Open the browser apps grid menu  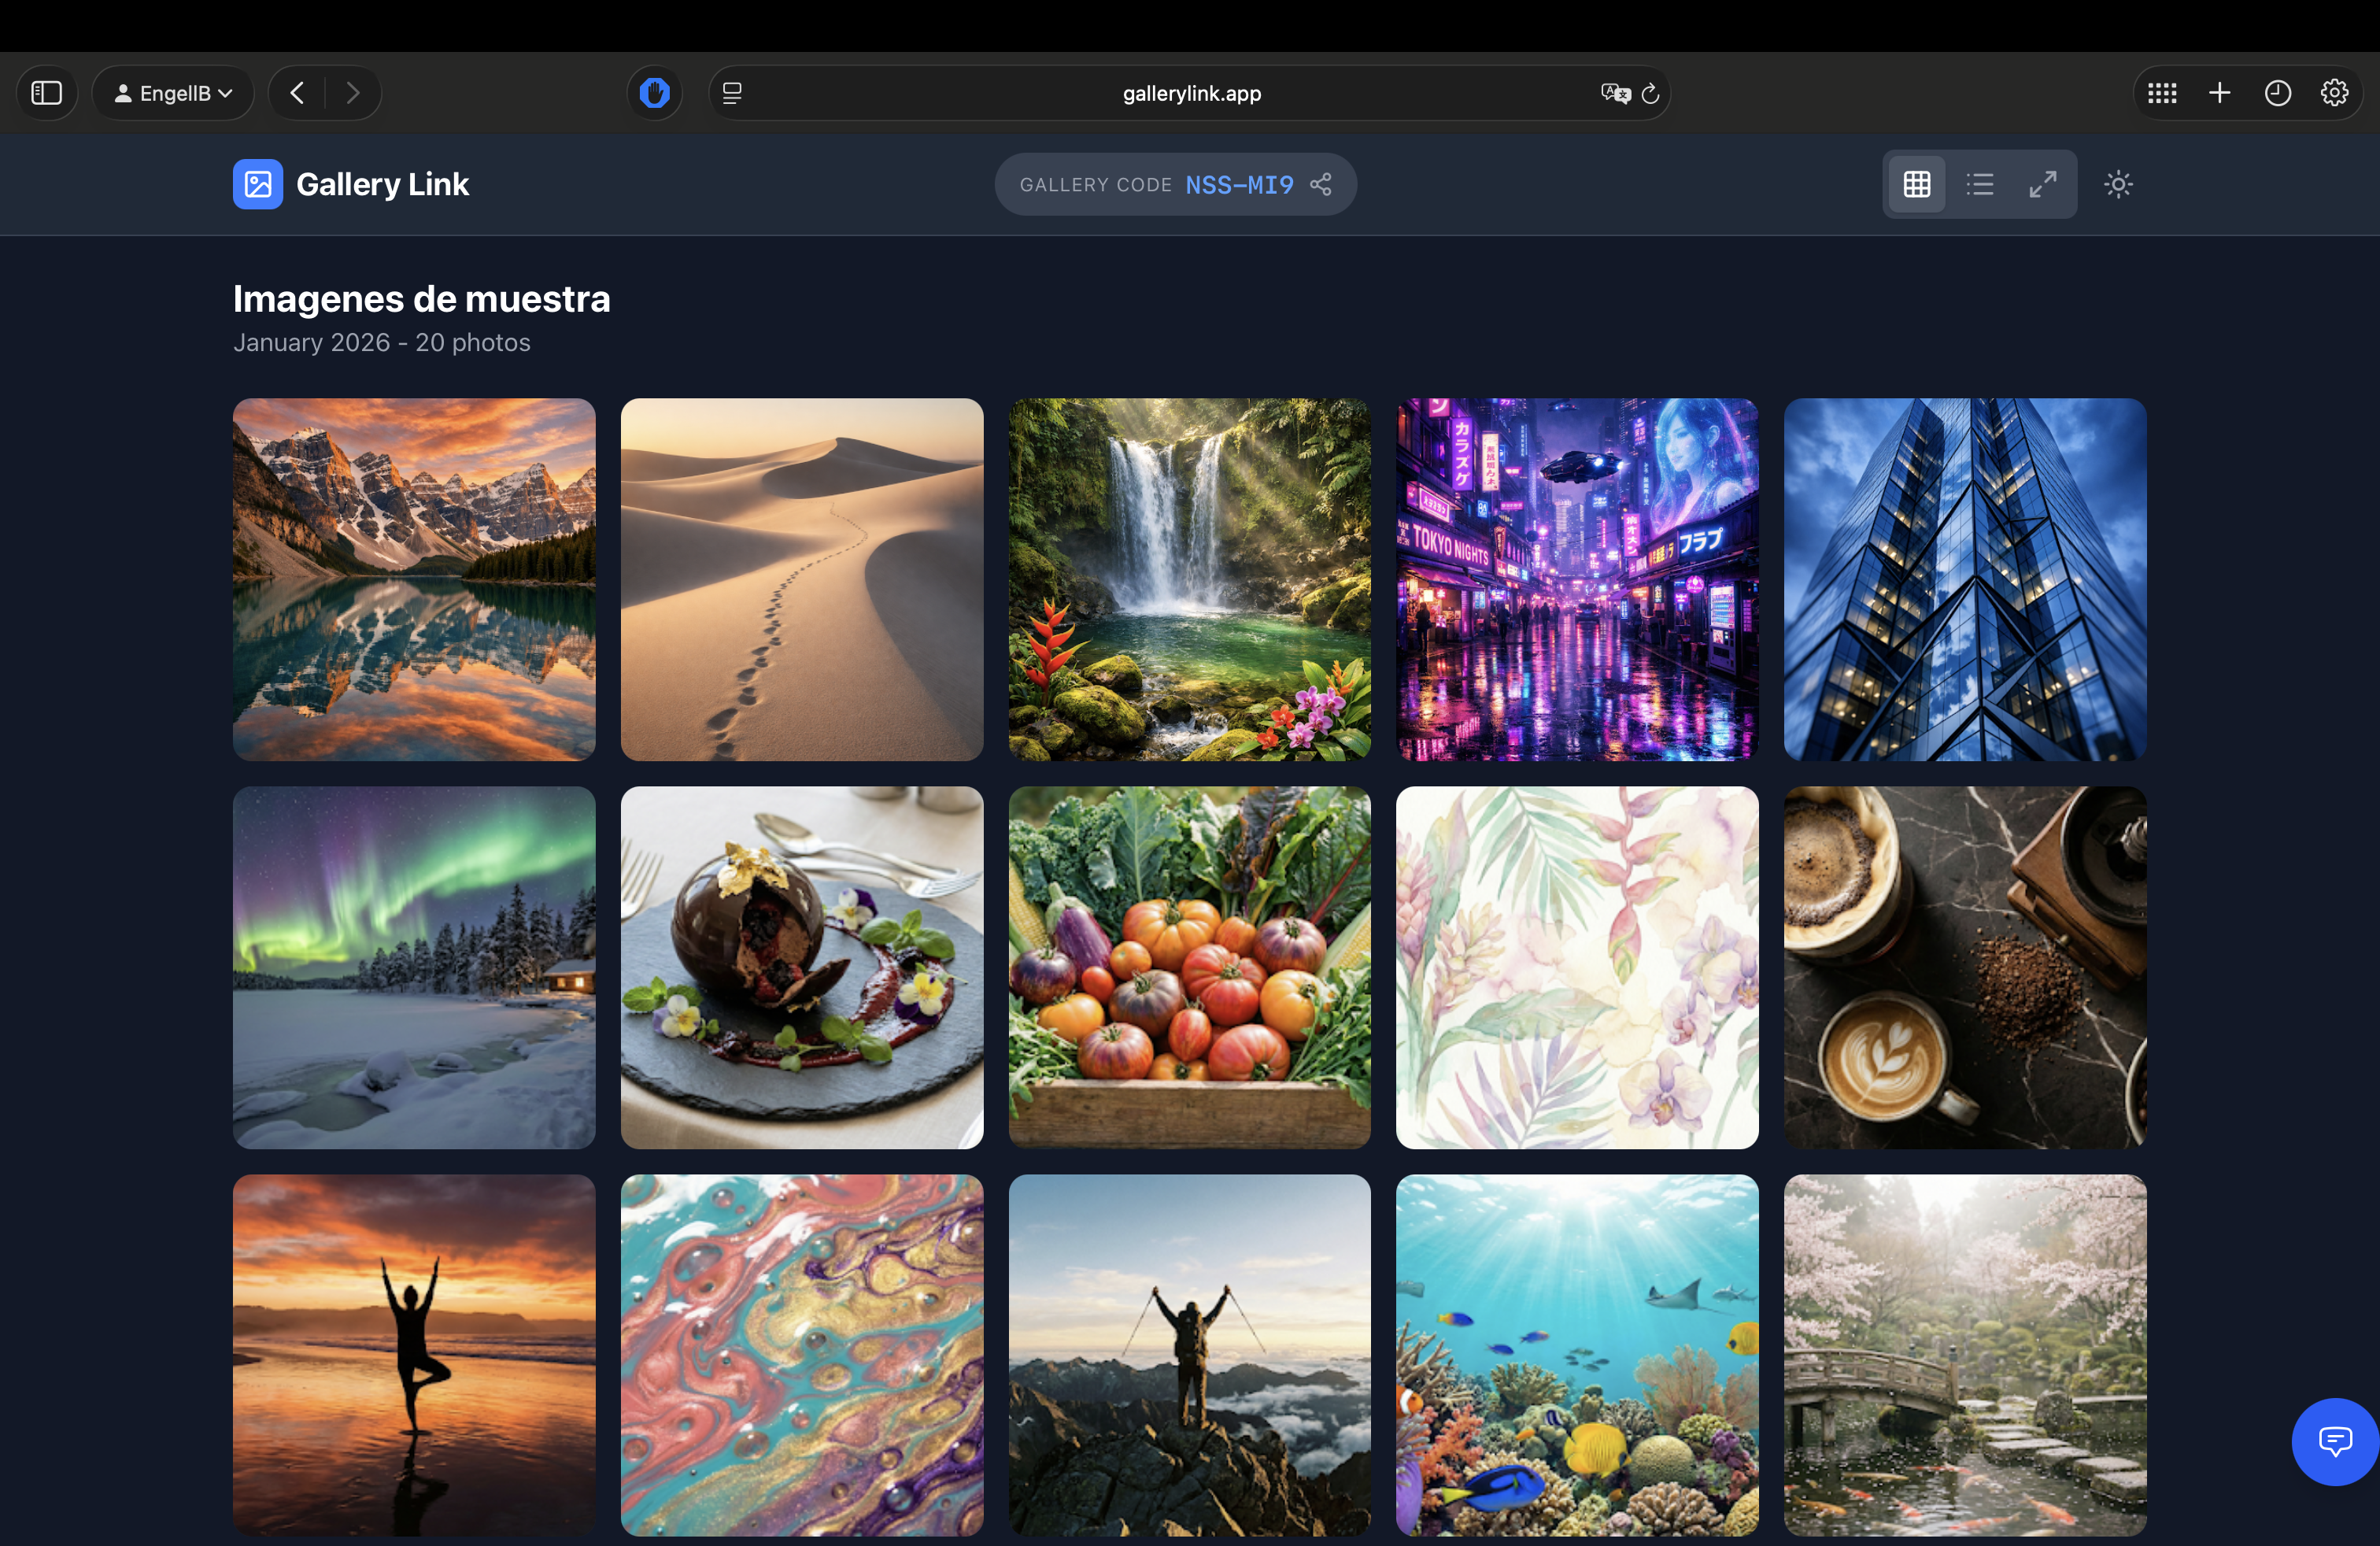click(2161, 93)
